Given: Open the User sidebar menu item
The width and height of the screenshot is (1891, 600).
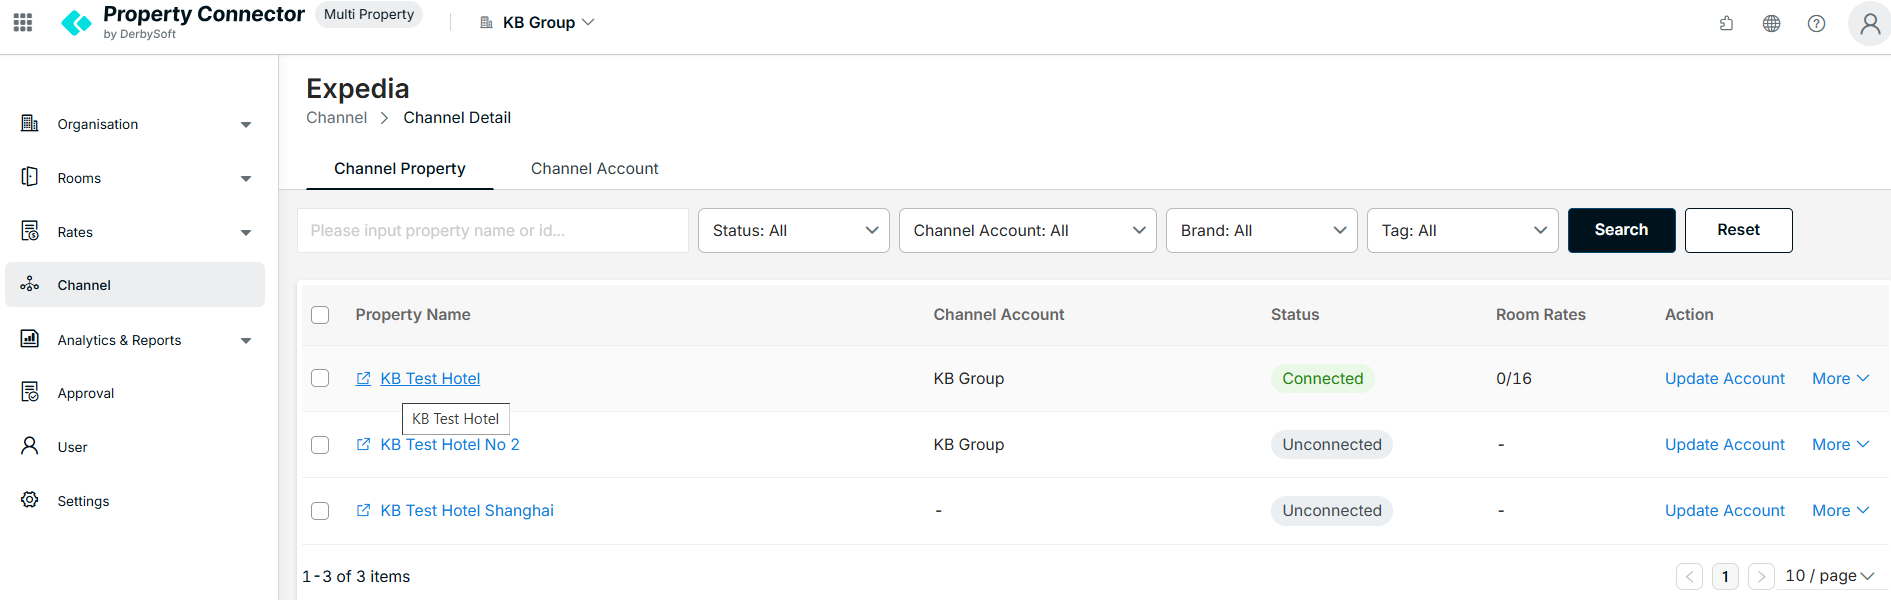Looking at the screenshot, I should [x=135, y=447].
